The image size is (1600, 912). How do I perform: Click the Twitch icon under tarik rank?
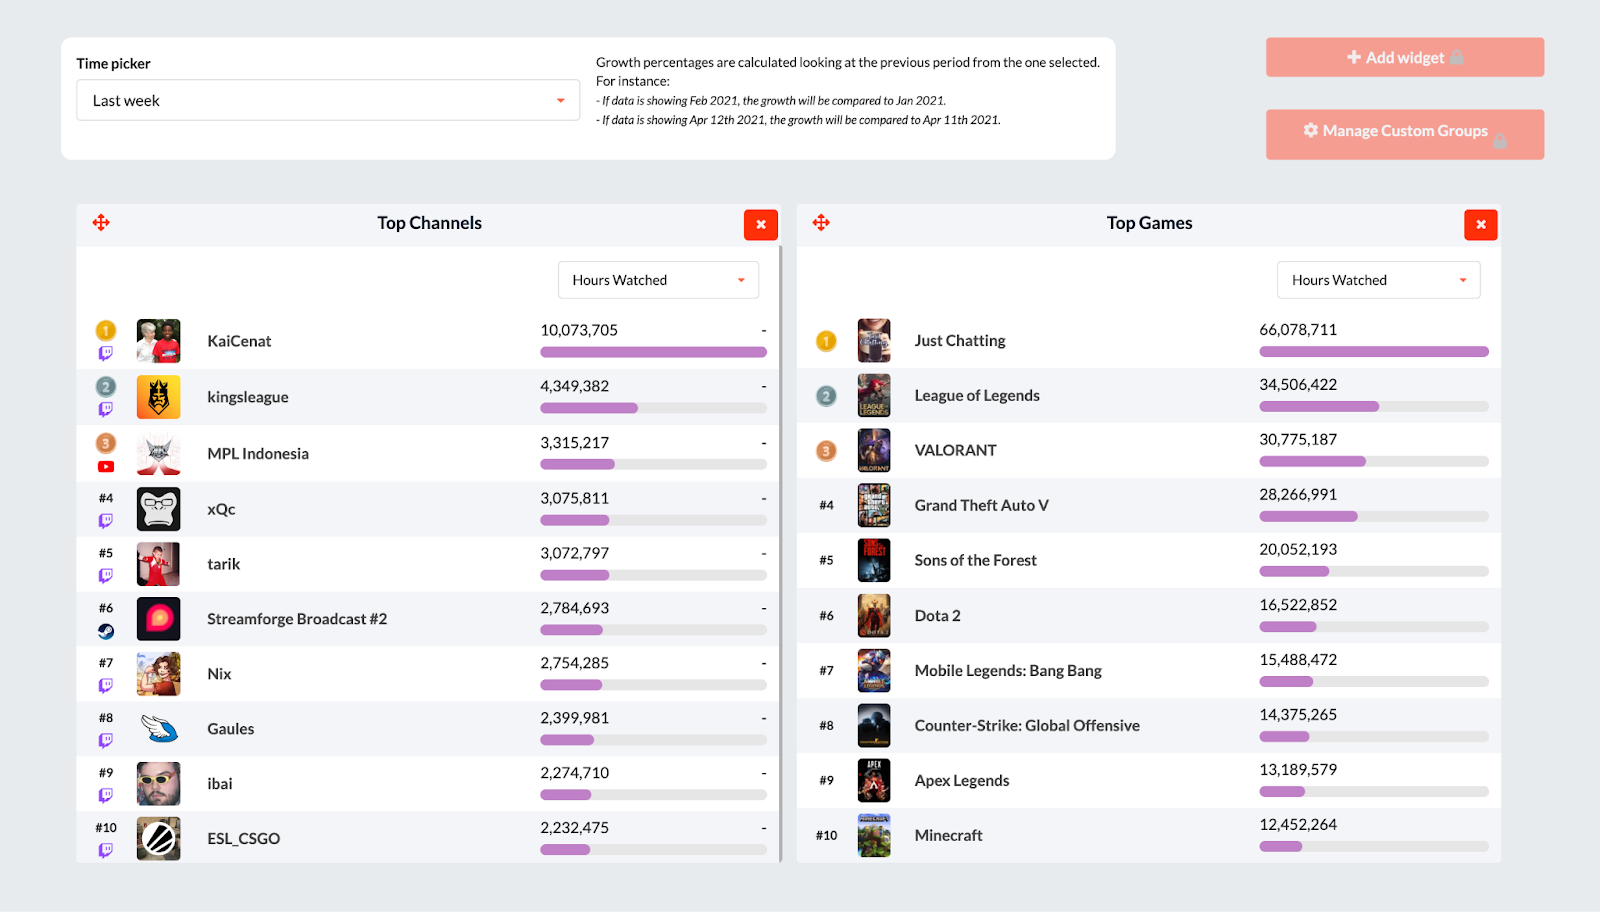coord(106,575)
